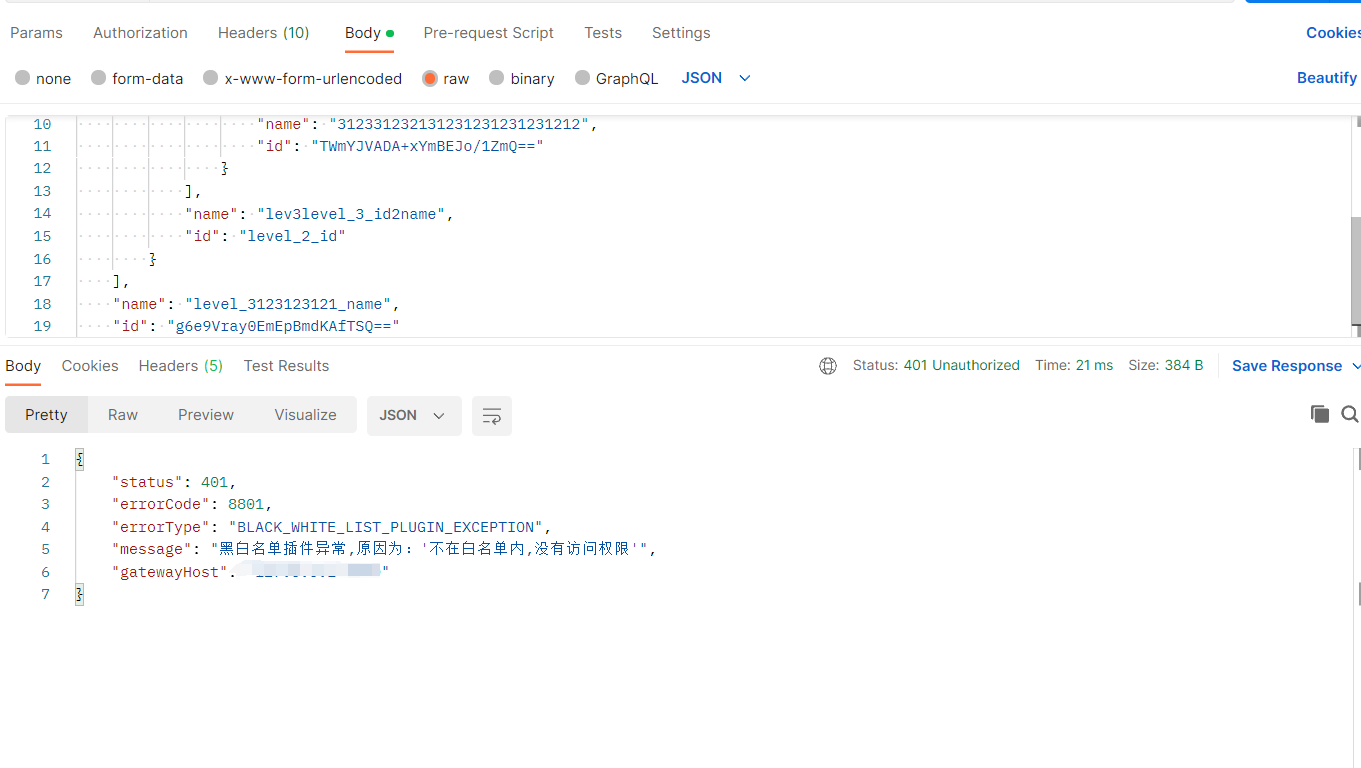Select x-www-form-urlencoded radio option
Image resolution: width=1361 pixels, height=768 pixels.
pyautogui.click(x=210, y=78)
